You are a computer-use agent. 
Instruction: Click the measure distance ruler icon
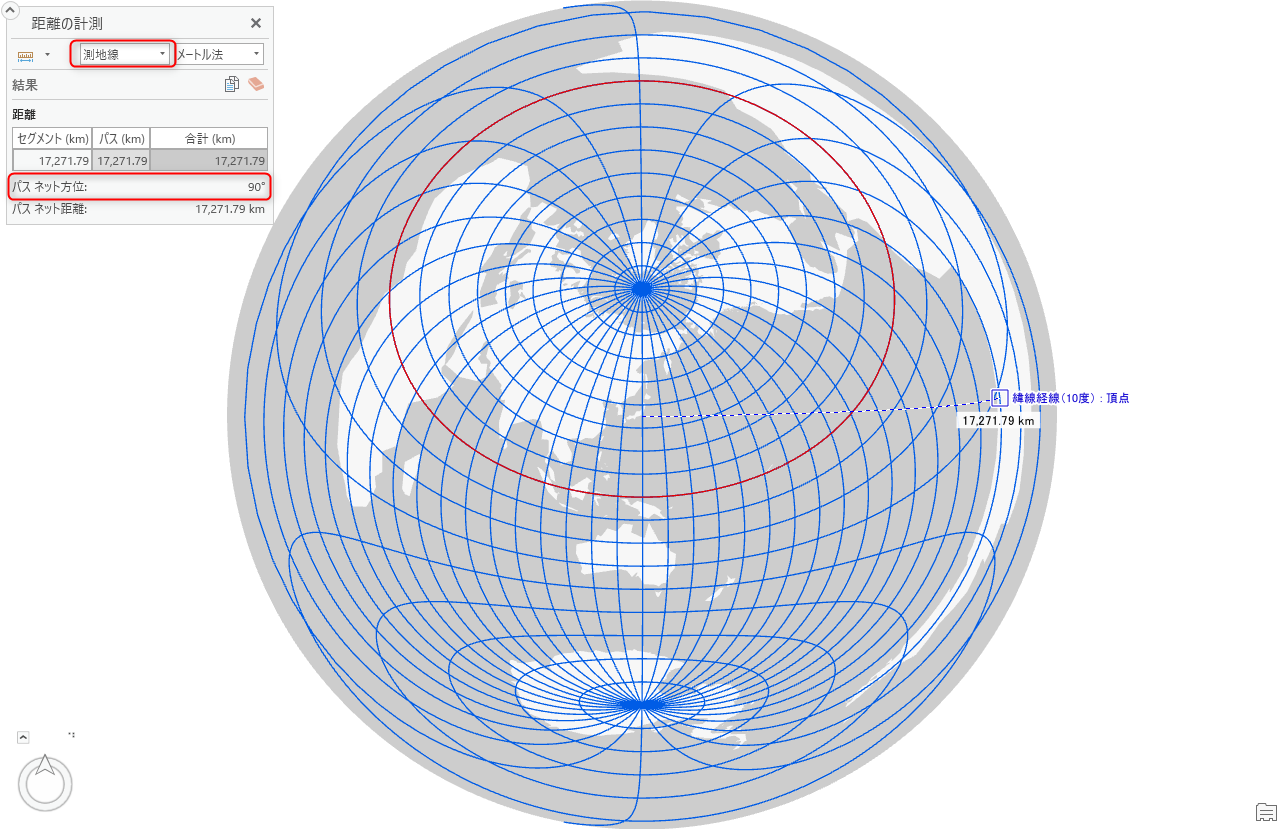coord(25,54)
